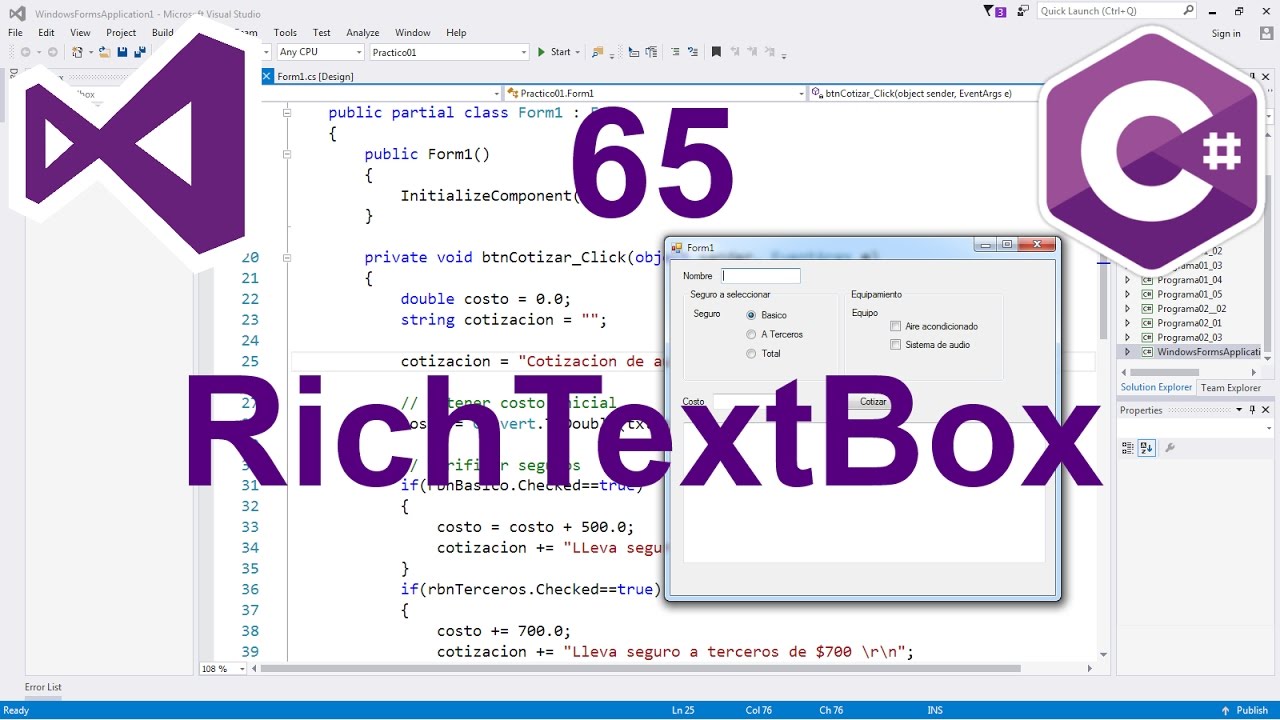Select the Basico radio button in Form1
This screenshot has width=1280, height=720.
pyautogui.click(x=751, y=315)
